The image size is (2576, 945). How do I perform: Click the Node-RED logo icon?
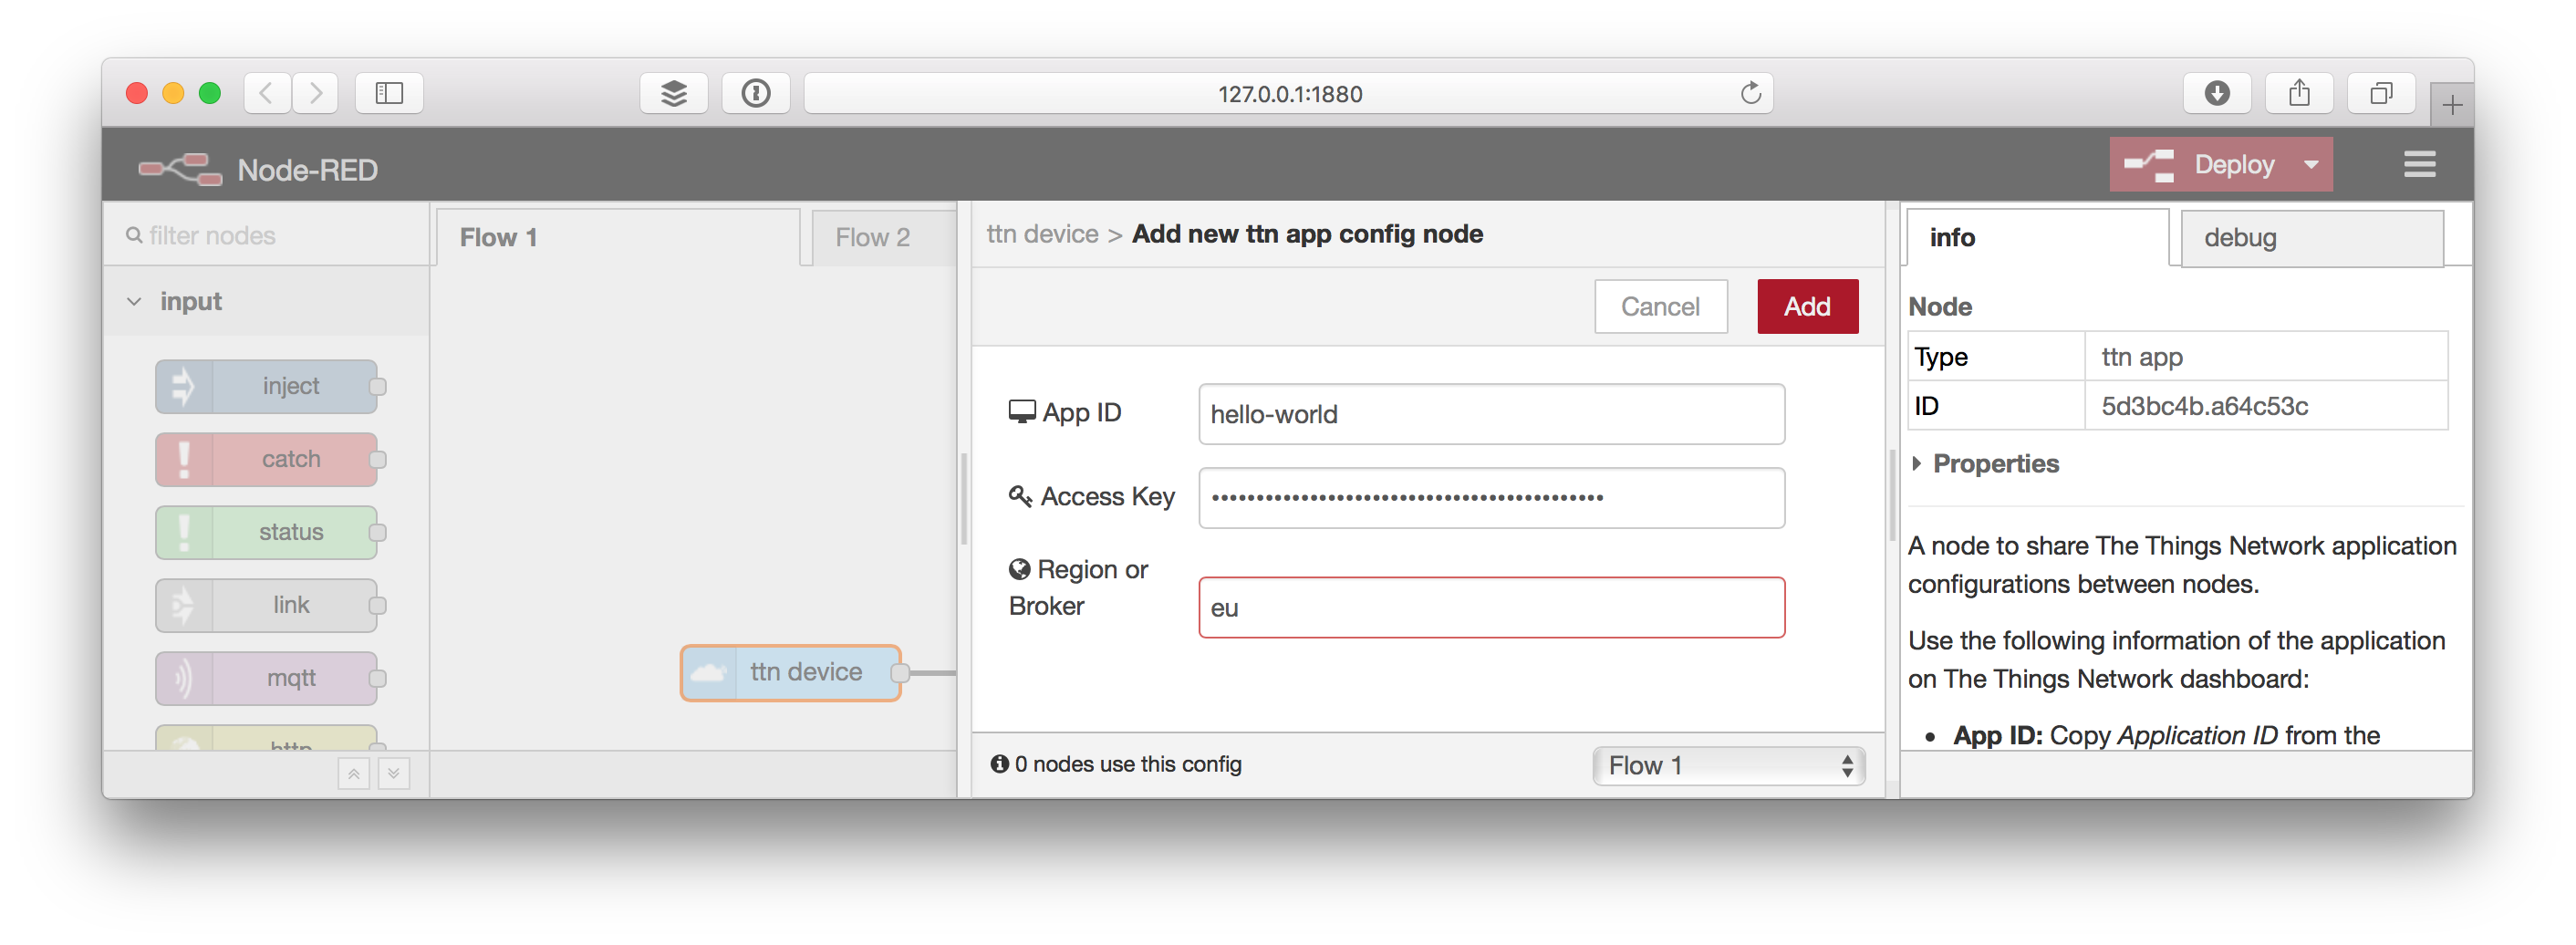pos(181,169)
